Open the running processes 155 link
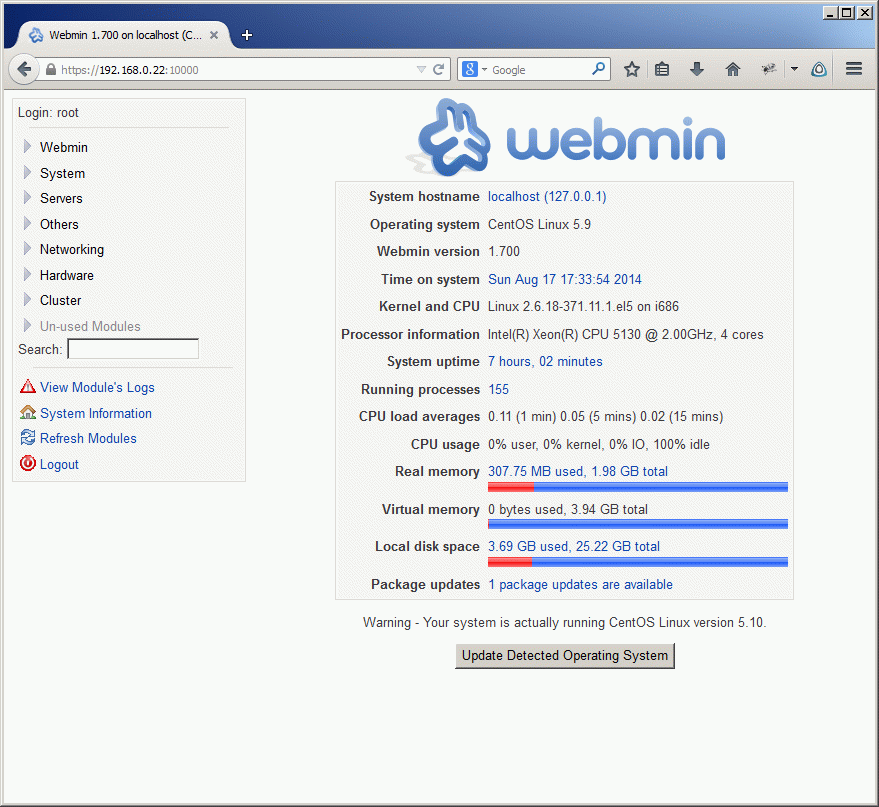The width and height of the screenshot is (879, 807). (498, 389)
